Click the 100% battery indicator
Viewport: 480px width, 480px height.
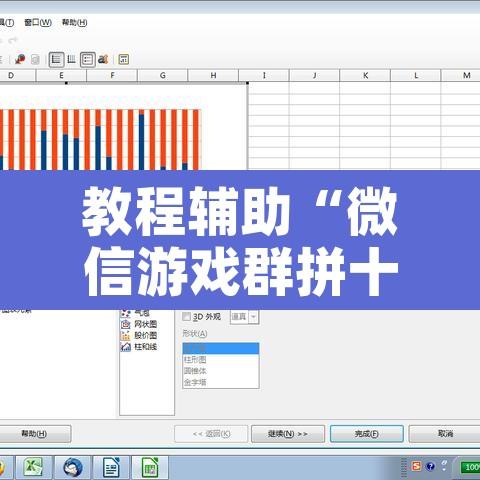(x=471, y=467)
